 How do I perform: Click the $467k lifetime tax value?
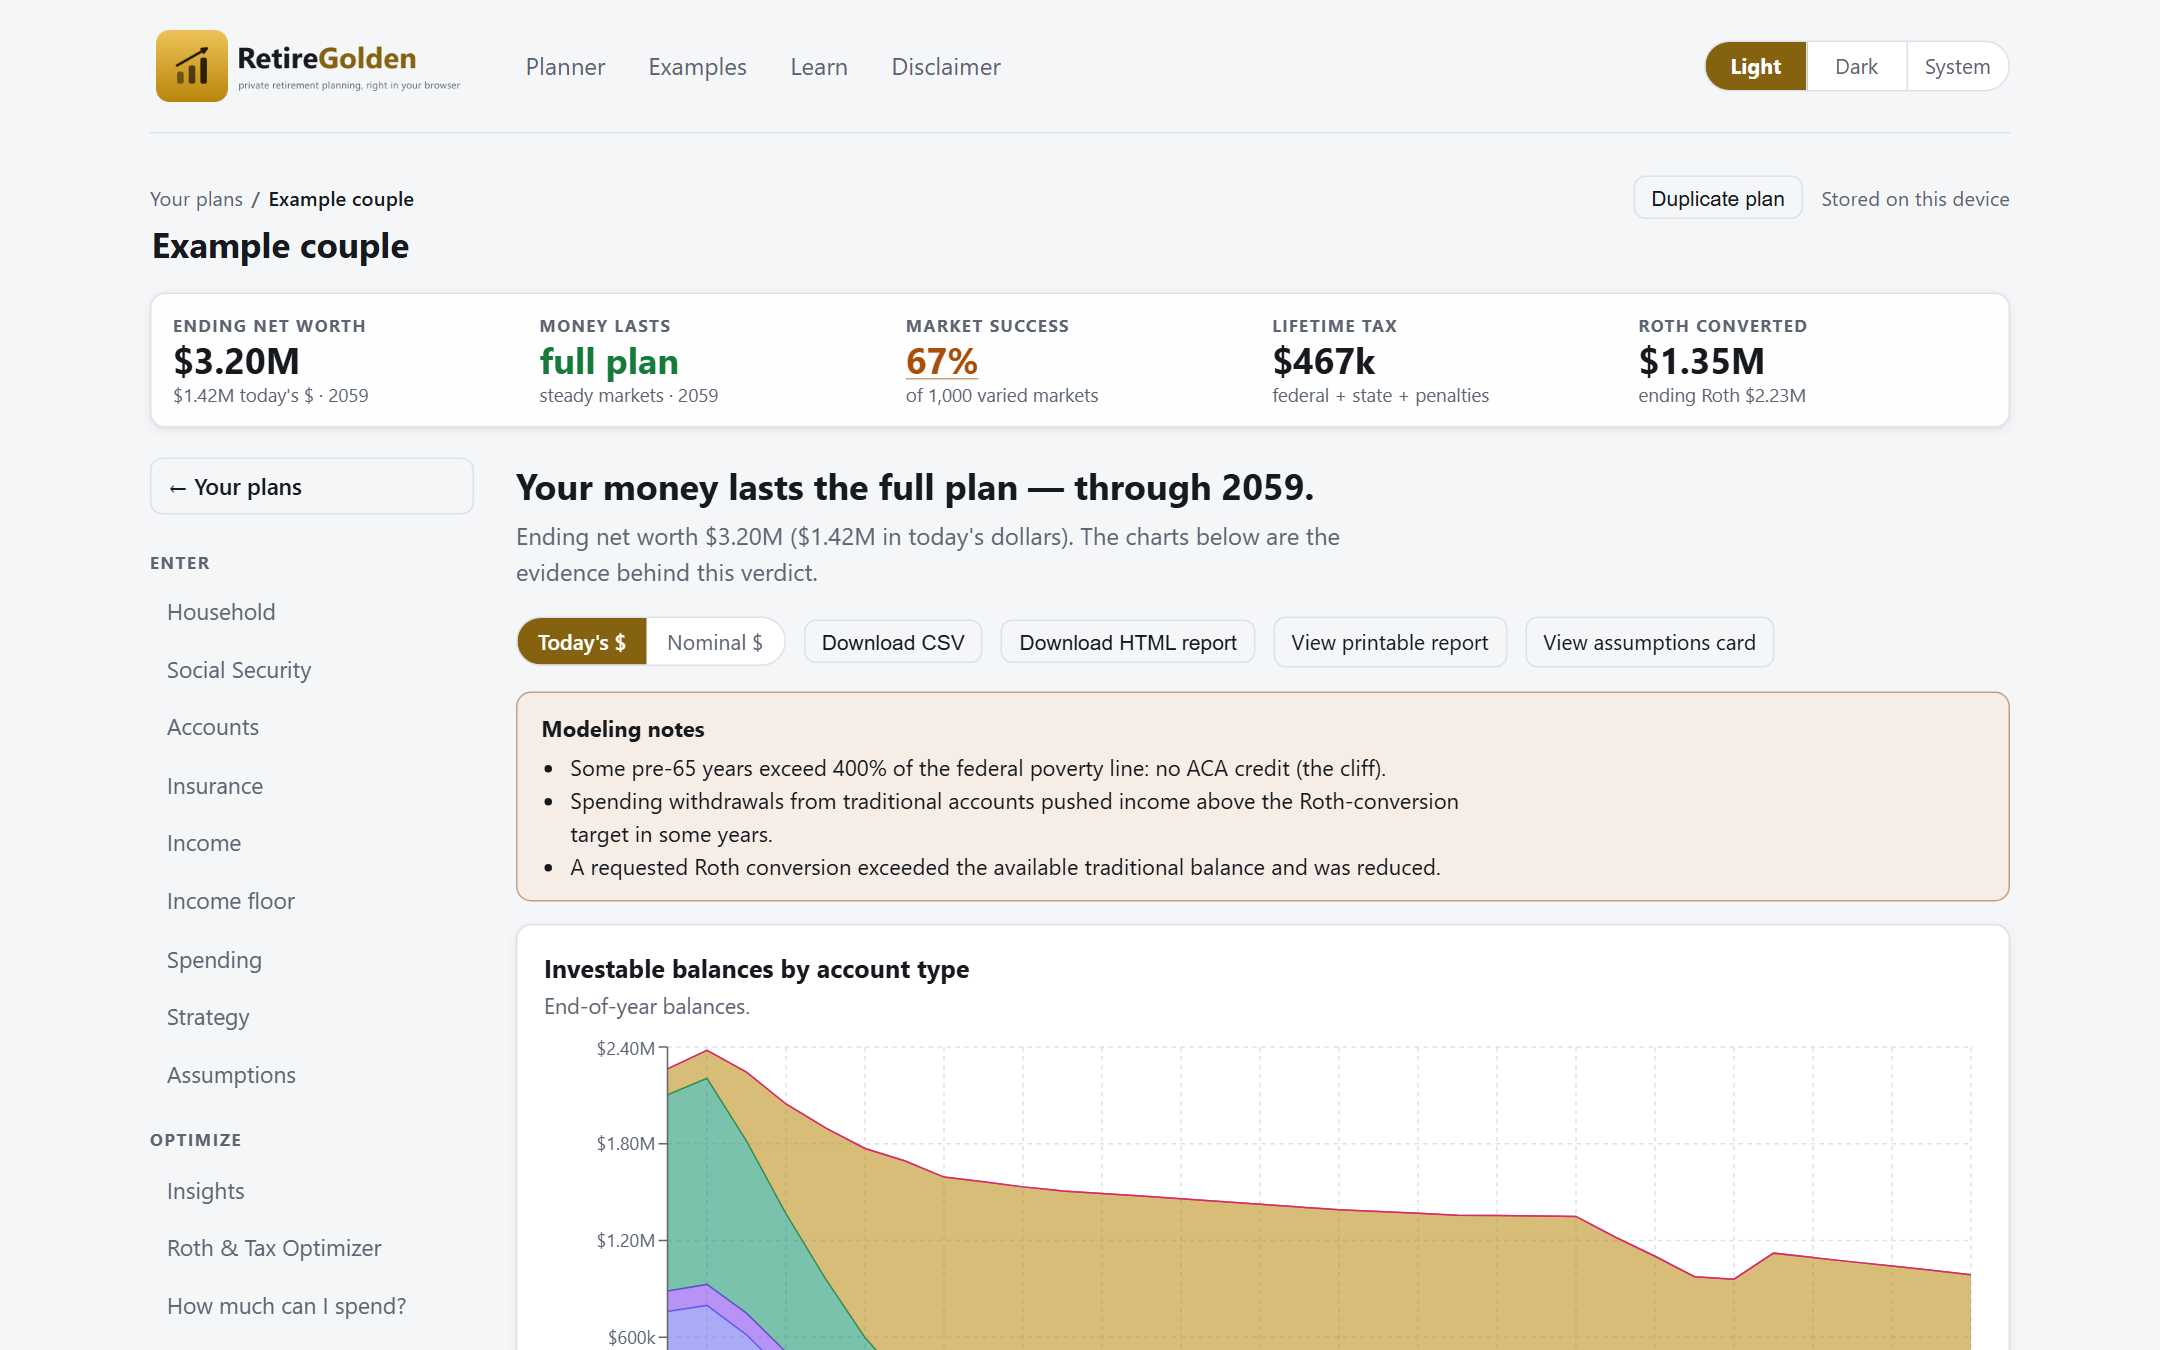coord(1323,361)
